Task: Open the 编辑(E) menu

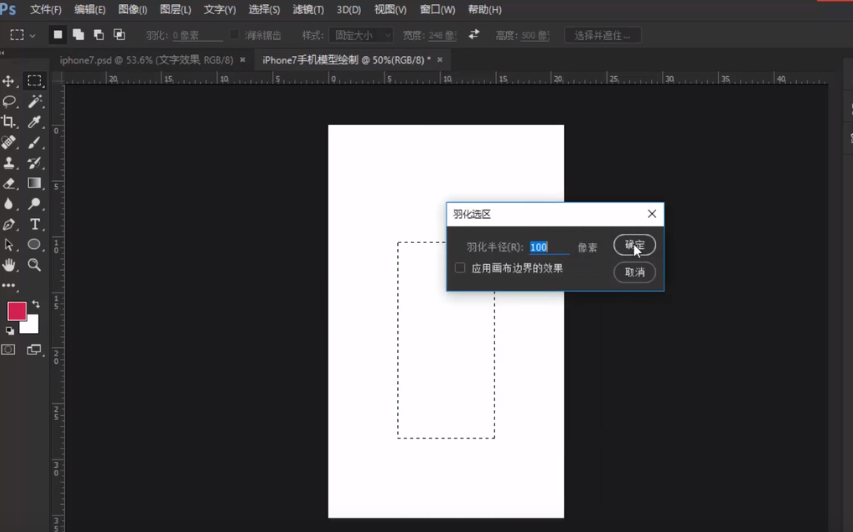Action: coord(90,10)
